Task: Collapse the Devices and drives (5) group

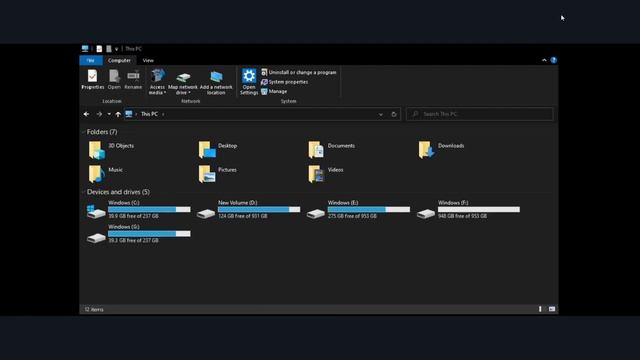Action: pyautogui.click(x=84, y=192)
